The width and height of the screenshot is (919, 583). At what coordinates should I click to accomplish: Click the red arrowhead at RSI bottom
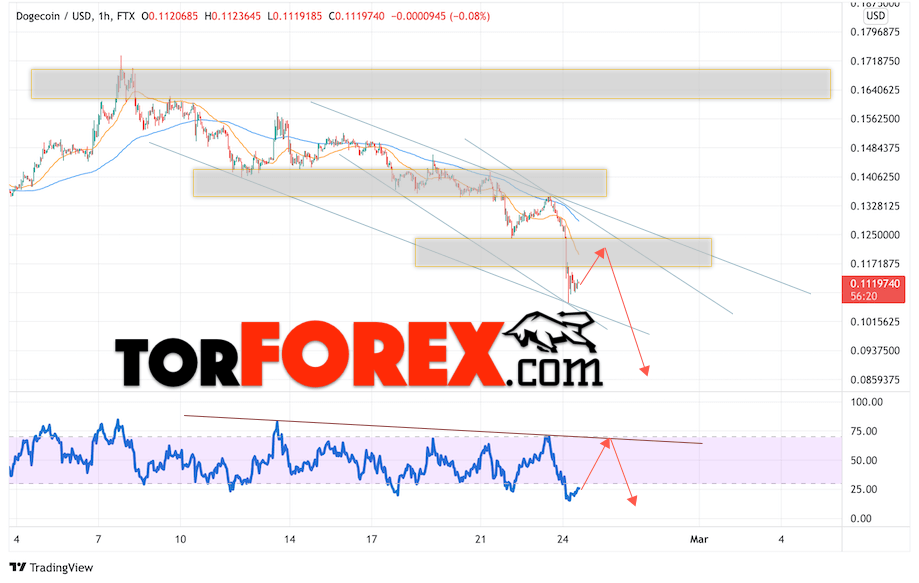[x=632, y=500]
